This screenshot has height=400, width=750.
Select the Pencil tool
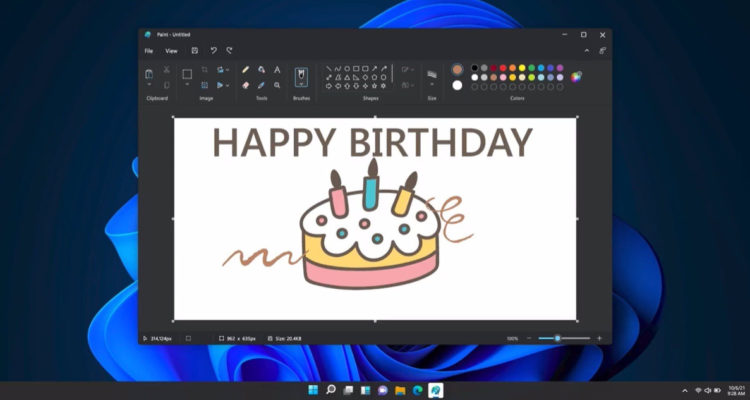(x=245, y=70)
